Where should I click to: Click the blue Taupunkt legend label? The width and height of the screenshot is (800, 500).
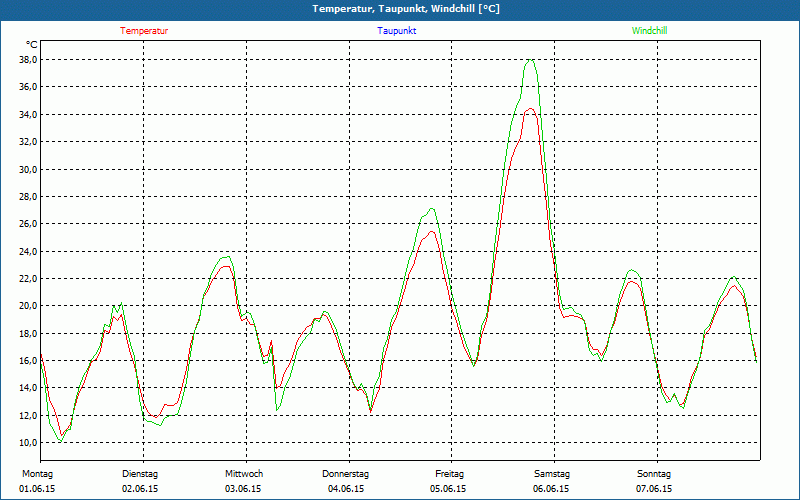tap(396, 31)
